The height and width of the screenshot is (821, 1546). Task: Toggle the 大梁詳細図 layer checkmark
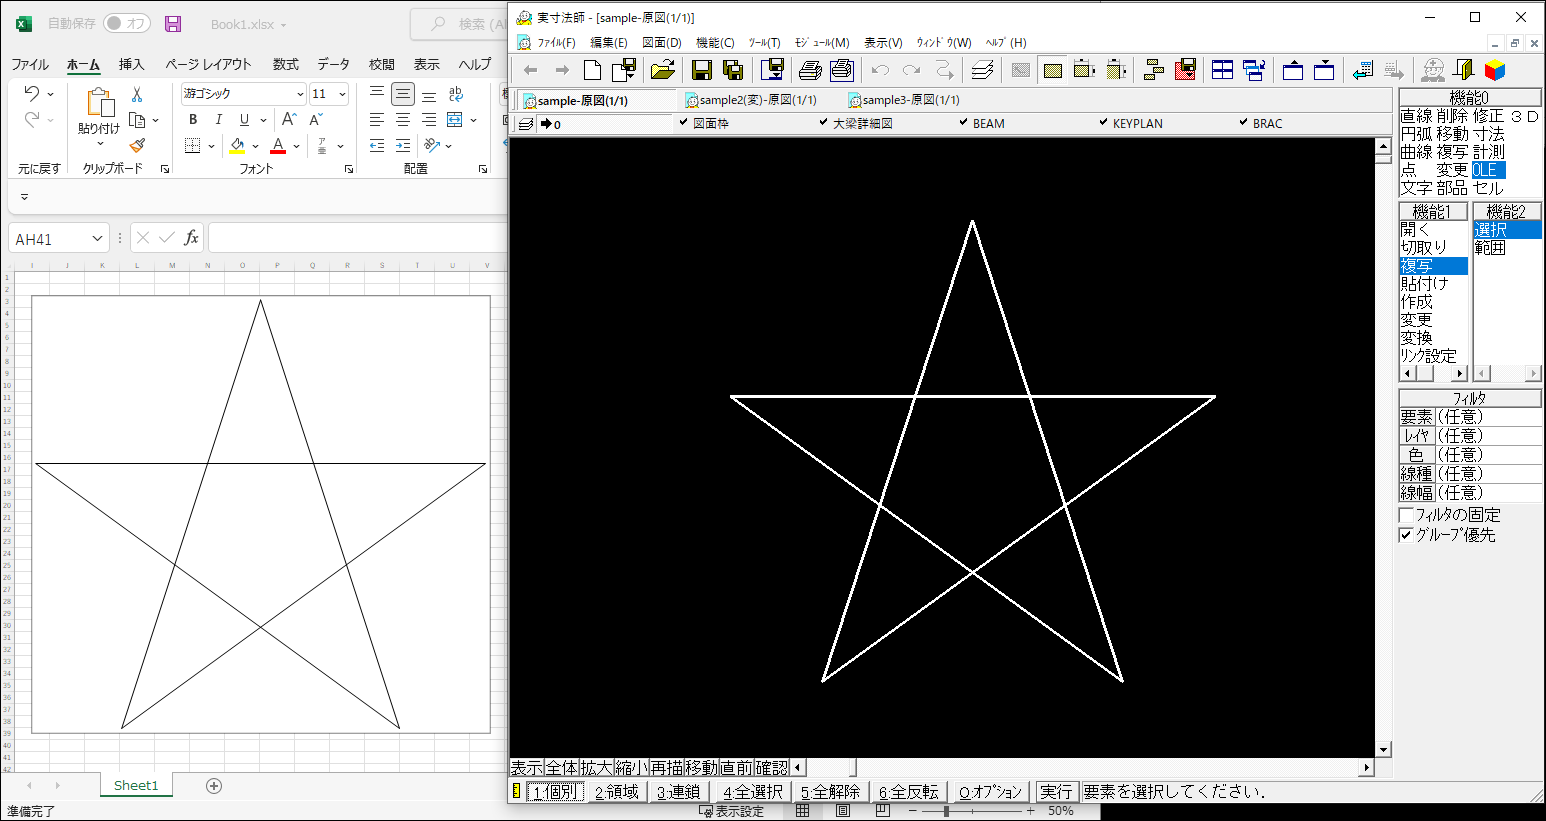tap(823, 123)
